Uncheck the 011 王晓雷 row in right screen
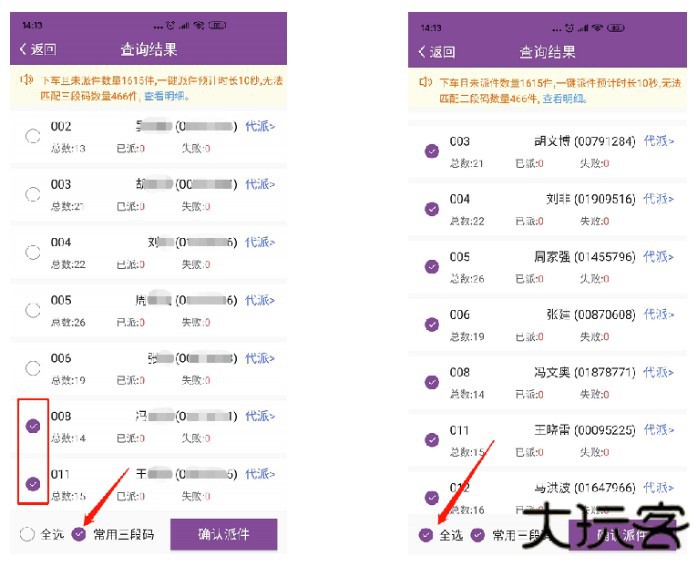The height and width of the screenshot is (566, 700). coord(432,440)
